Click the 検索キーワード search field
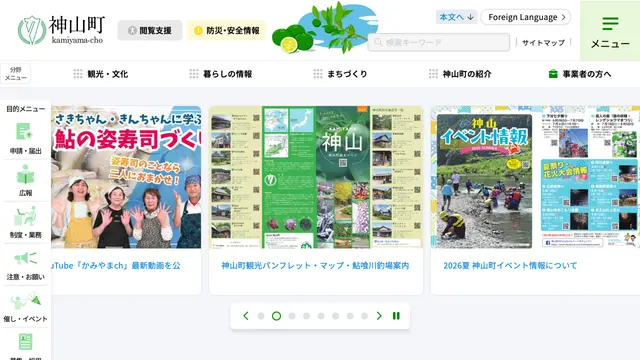Viewport: 640px width, 360px height. point(439,42)
